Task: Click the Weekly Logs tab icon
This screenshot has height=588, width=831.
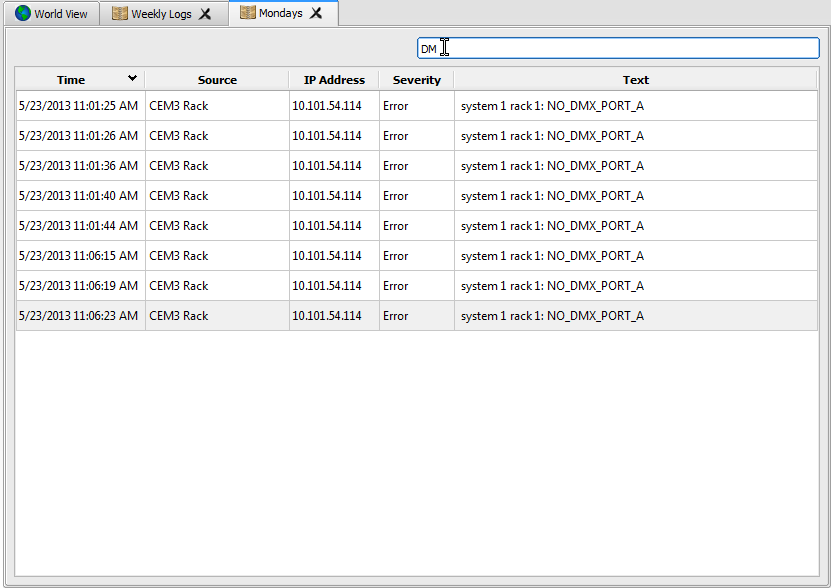Action: pyautogui.click(x=120, y=14)
